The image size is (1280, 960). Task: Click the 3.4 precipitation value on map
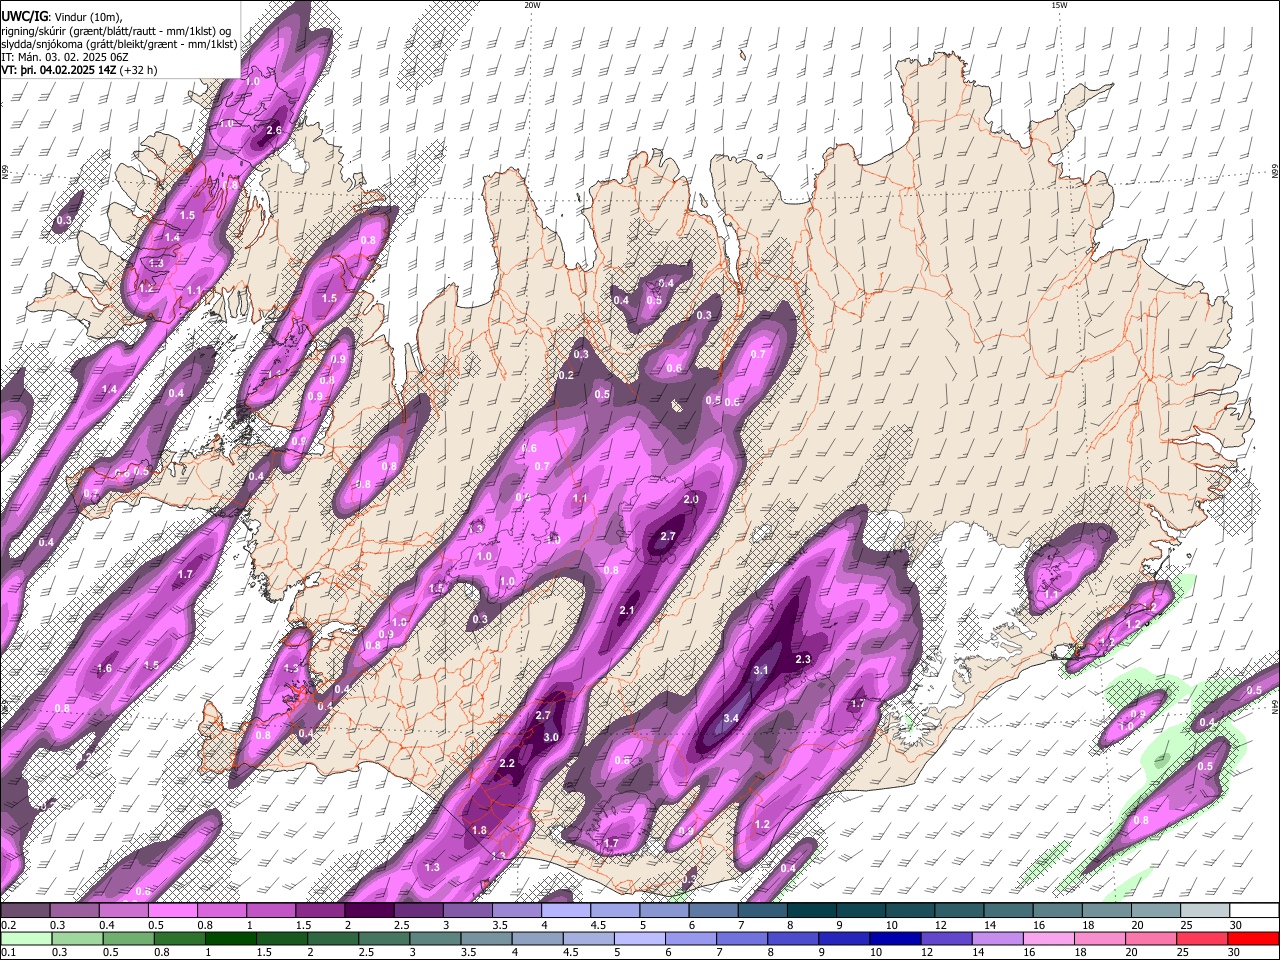(x=731, y=718)
